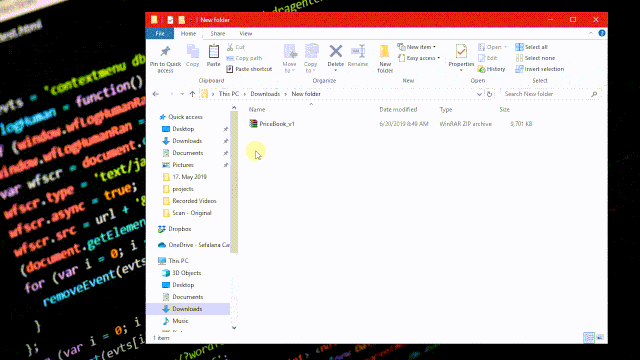Click the Copy ribbon icon
Screen dimensions: 640x360
192,52
